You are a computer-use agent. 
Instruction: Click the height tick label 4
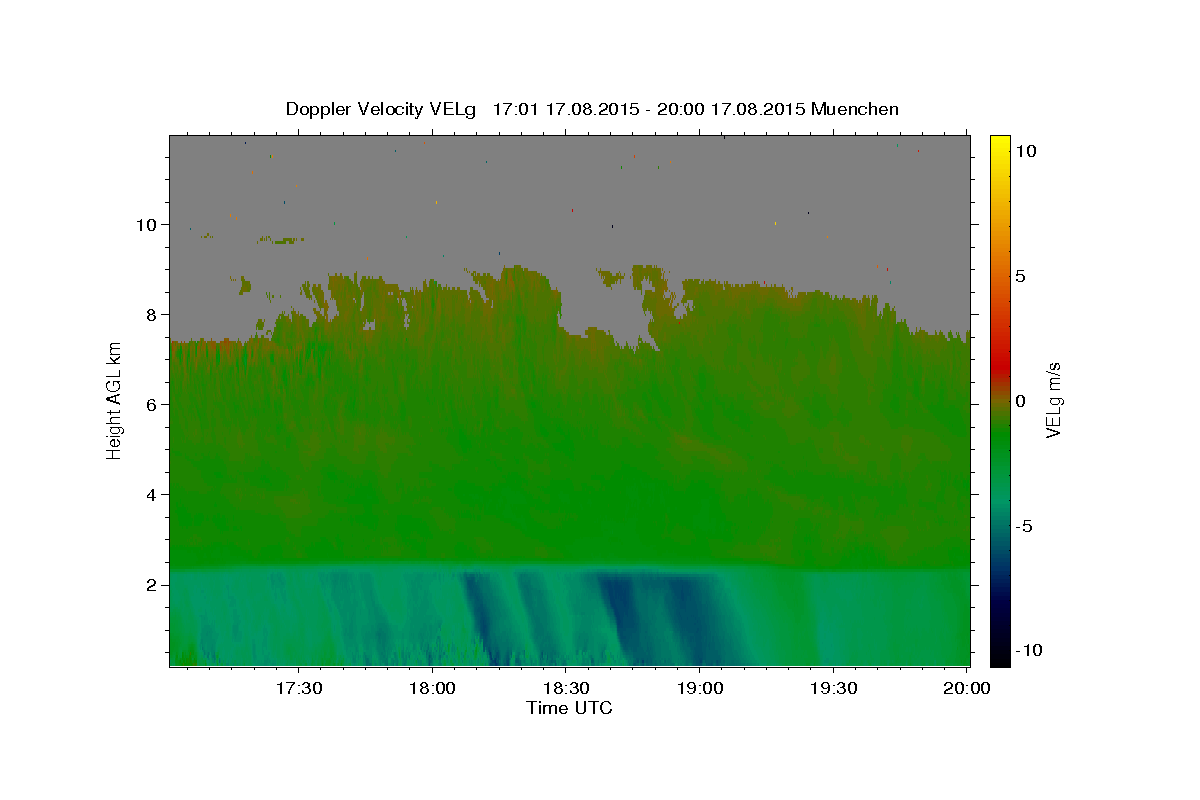tap(151, 495)
